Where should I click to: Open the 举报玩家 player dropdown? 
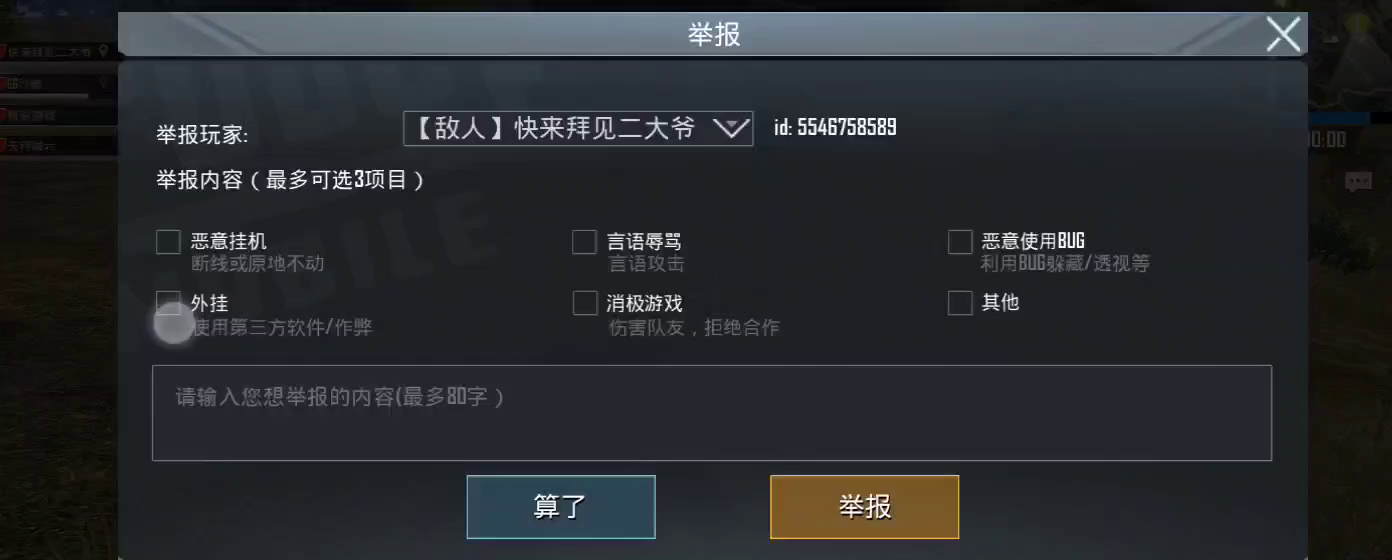pyautogui.click(x=578, y=128)
